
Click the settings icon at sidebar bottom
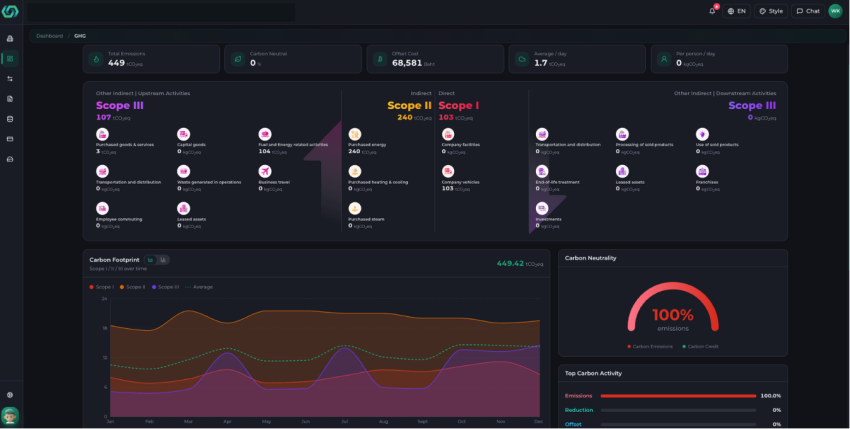tap(10, 395)
